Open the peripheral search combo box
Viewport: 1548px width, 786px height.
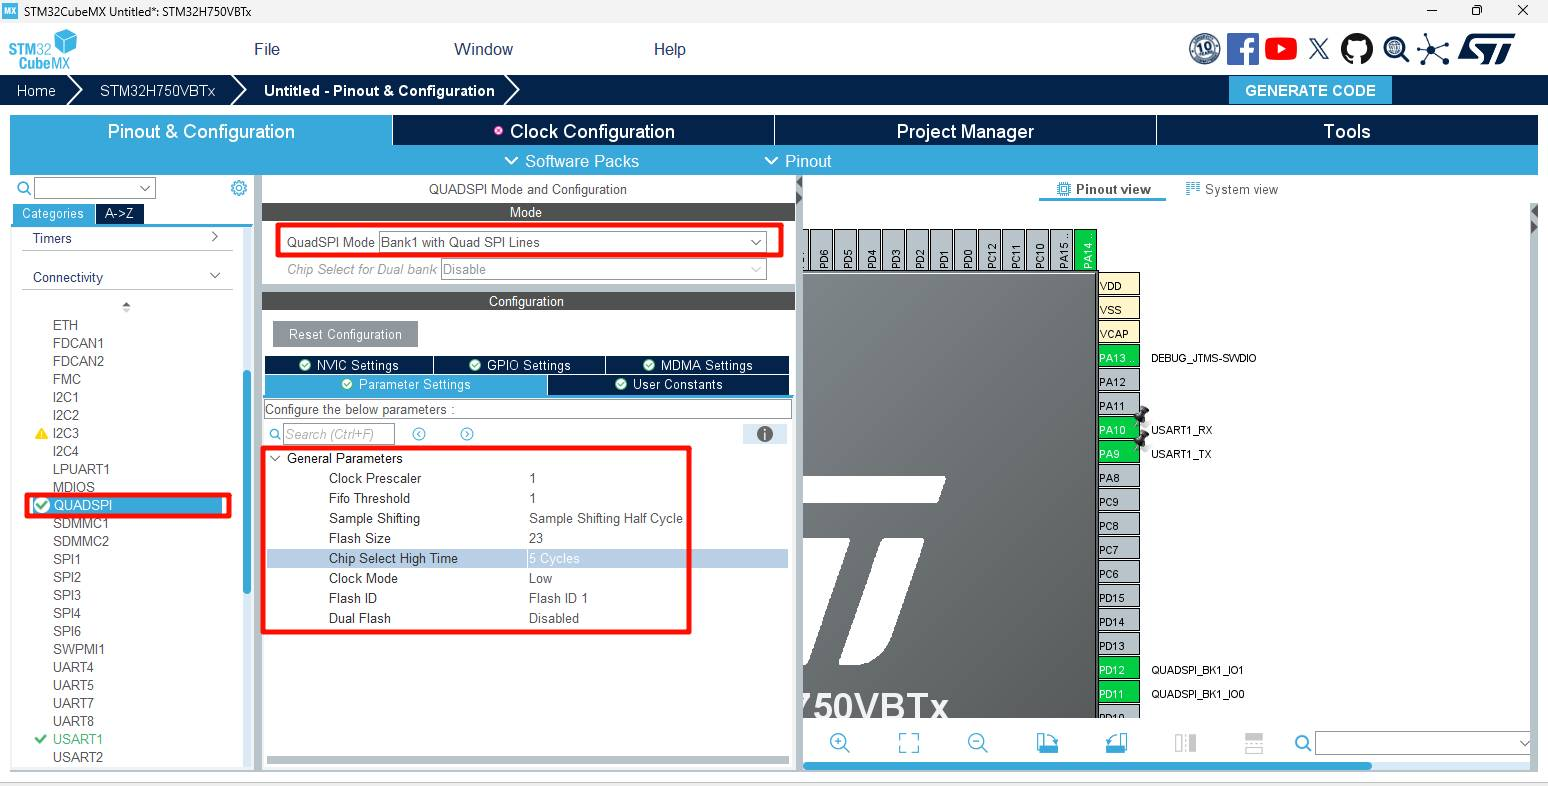(95, 188)
